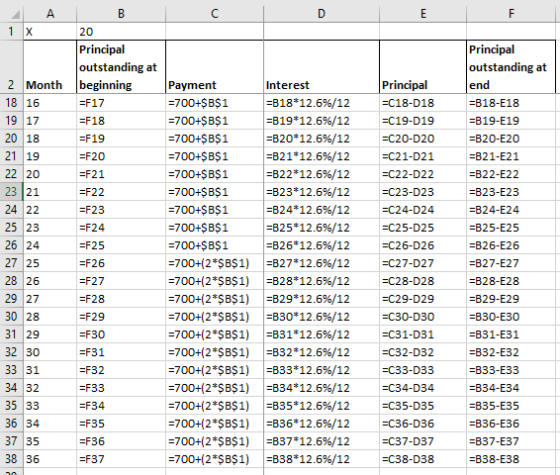The width and height of the screenshot is (560, 475).
Task: Click cell with formula =B18*12.6%/12
Action: pos(321,103)
